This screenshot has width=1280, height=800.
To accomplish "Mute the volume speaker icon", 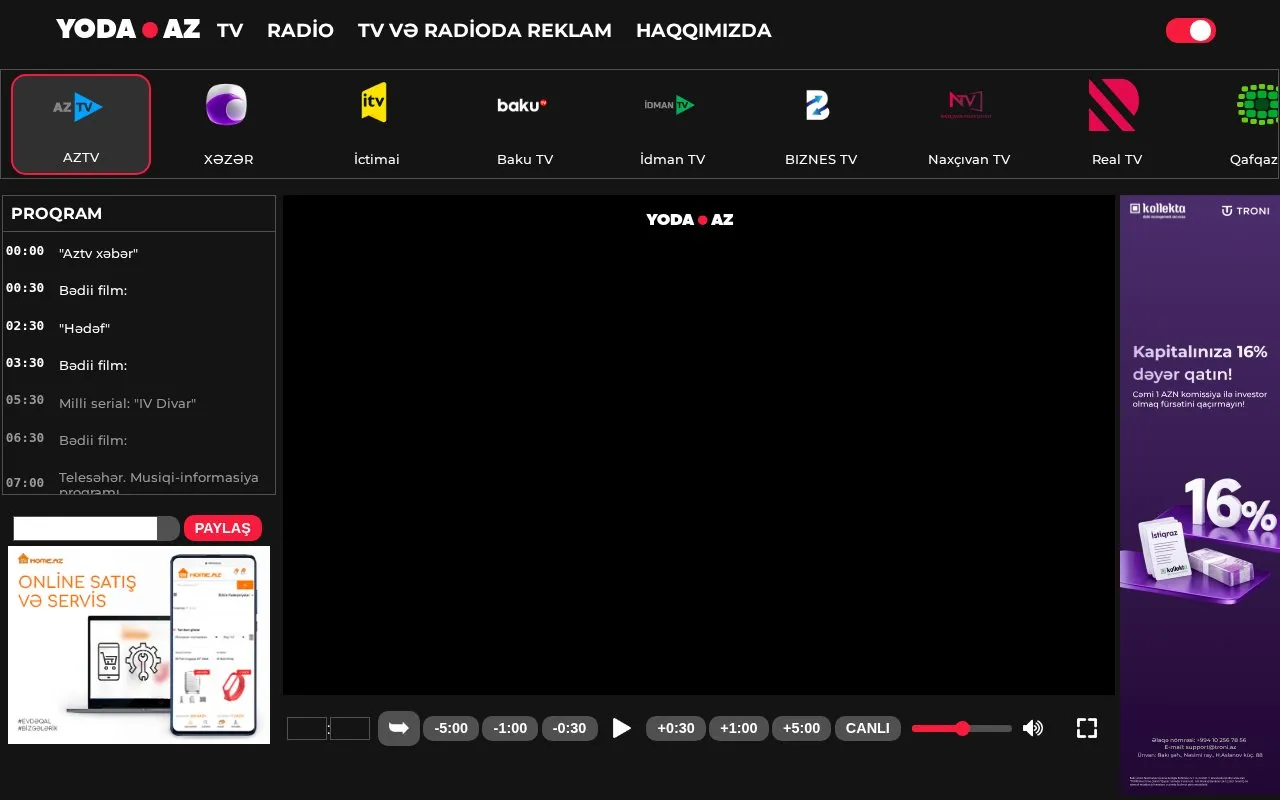I will point(1033,728).
